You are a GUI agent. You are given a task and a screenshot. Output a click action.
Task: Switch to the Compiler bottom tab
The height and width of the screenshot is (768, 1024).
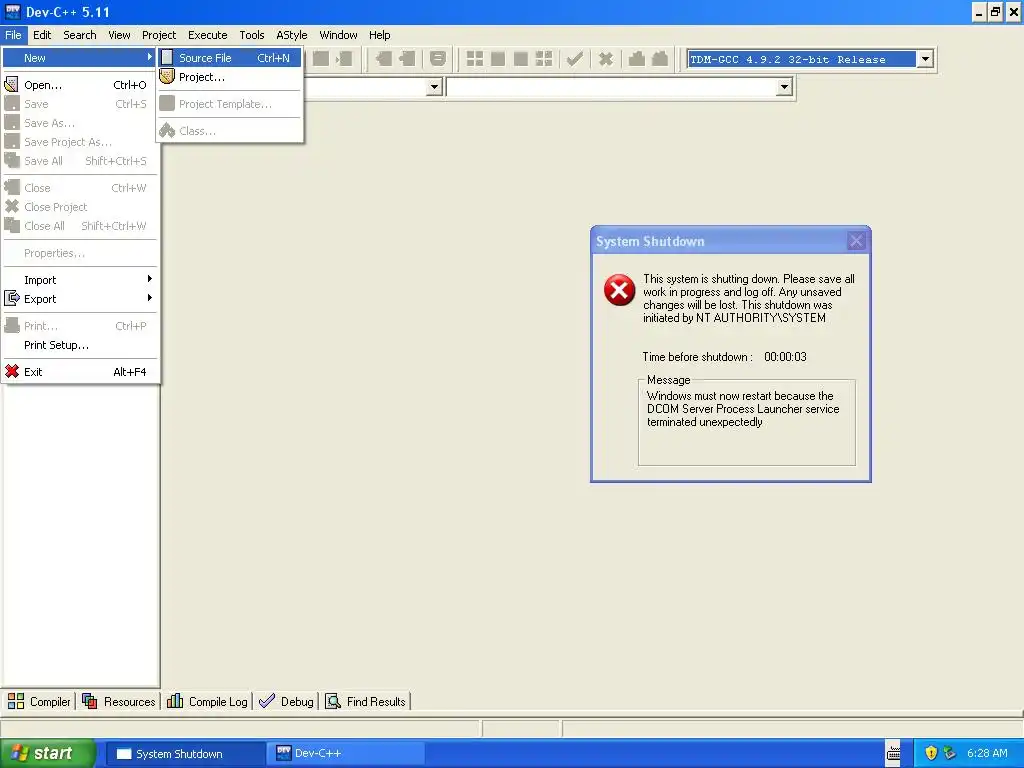[x=39, y=701]
